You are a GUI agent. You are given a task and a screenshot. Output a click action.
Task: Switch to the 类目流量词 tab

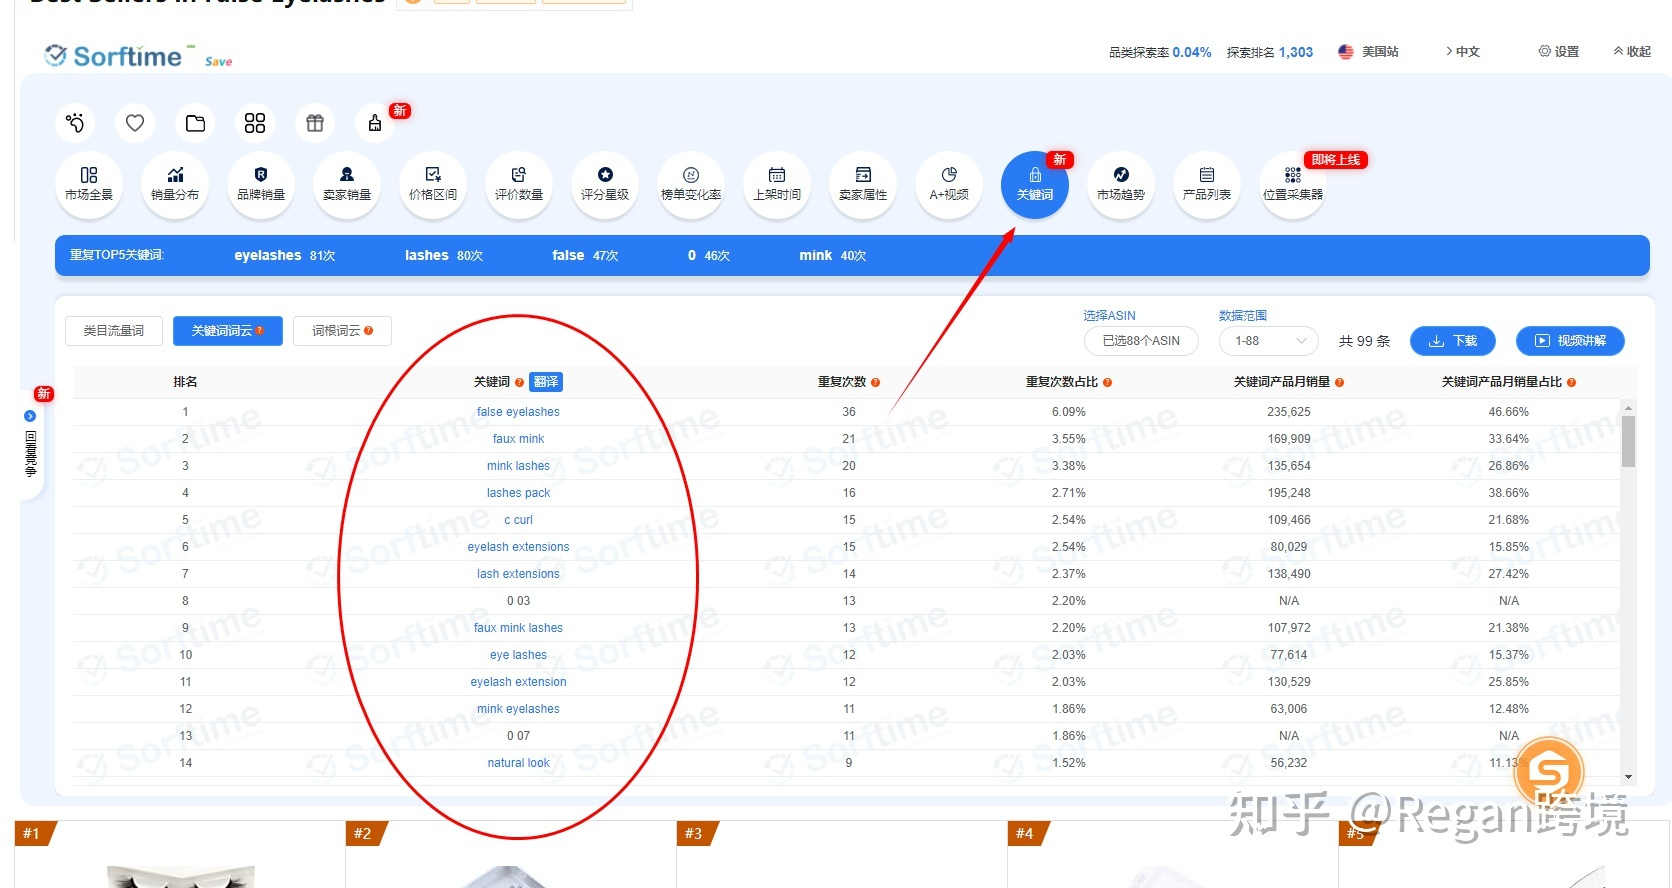point(114,331)
